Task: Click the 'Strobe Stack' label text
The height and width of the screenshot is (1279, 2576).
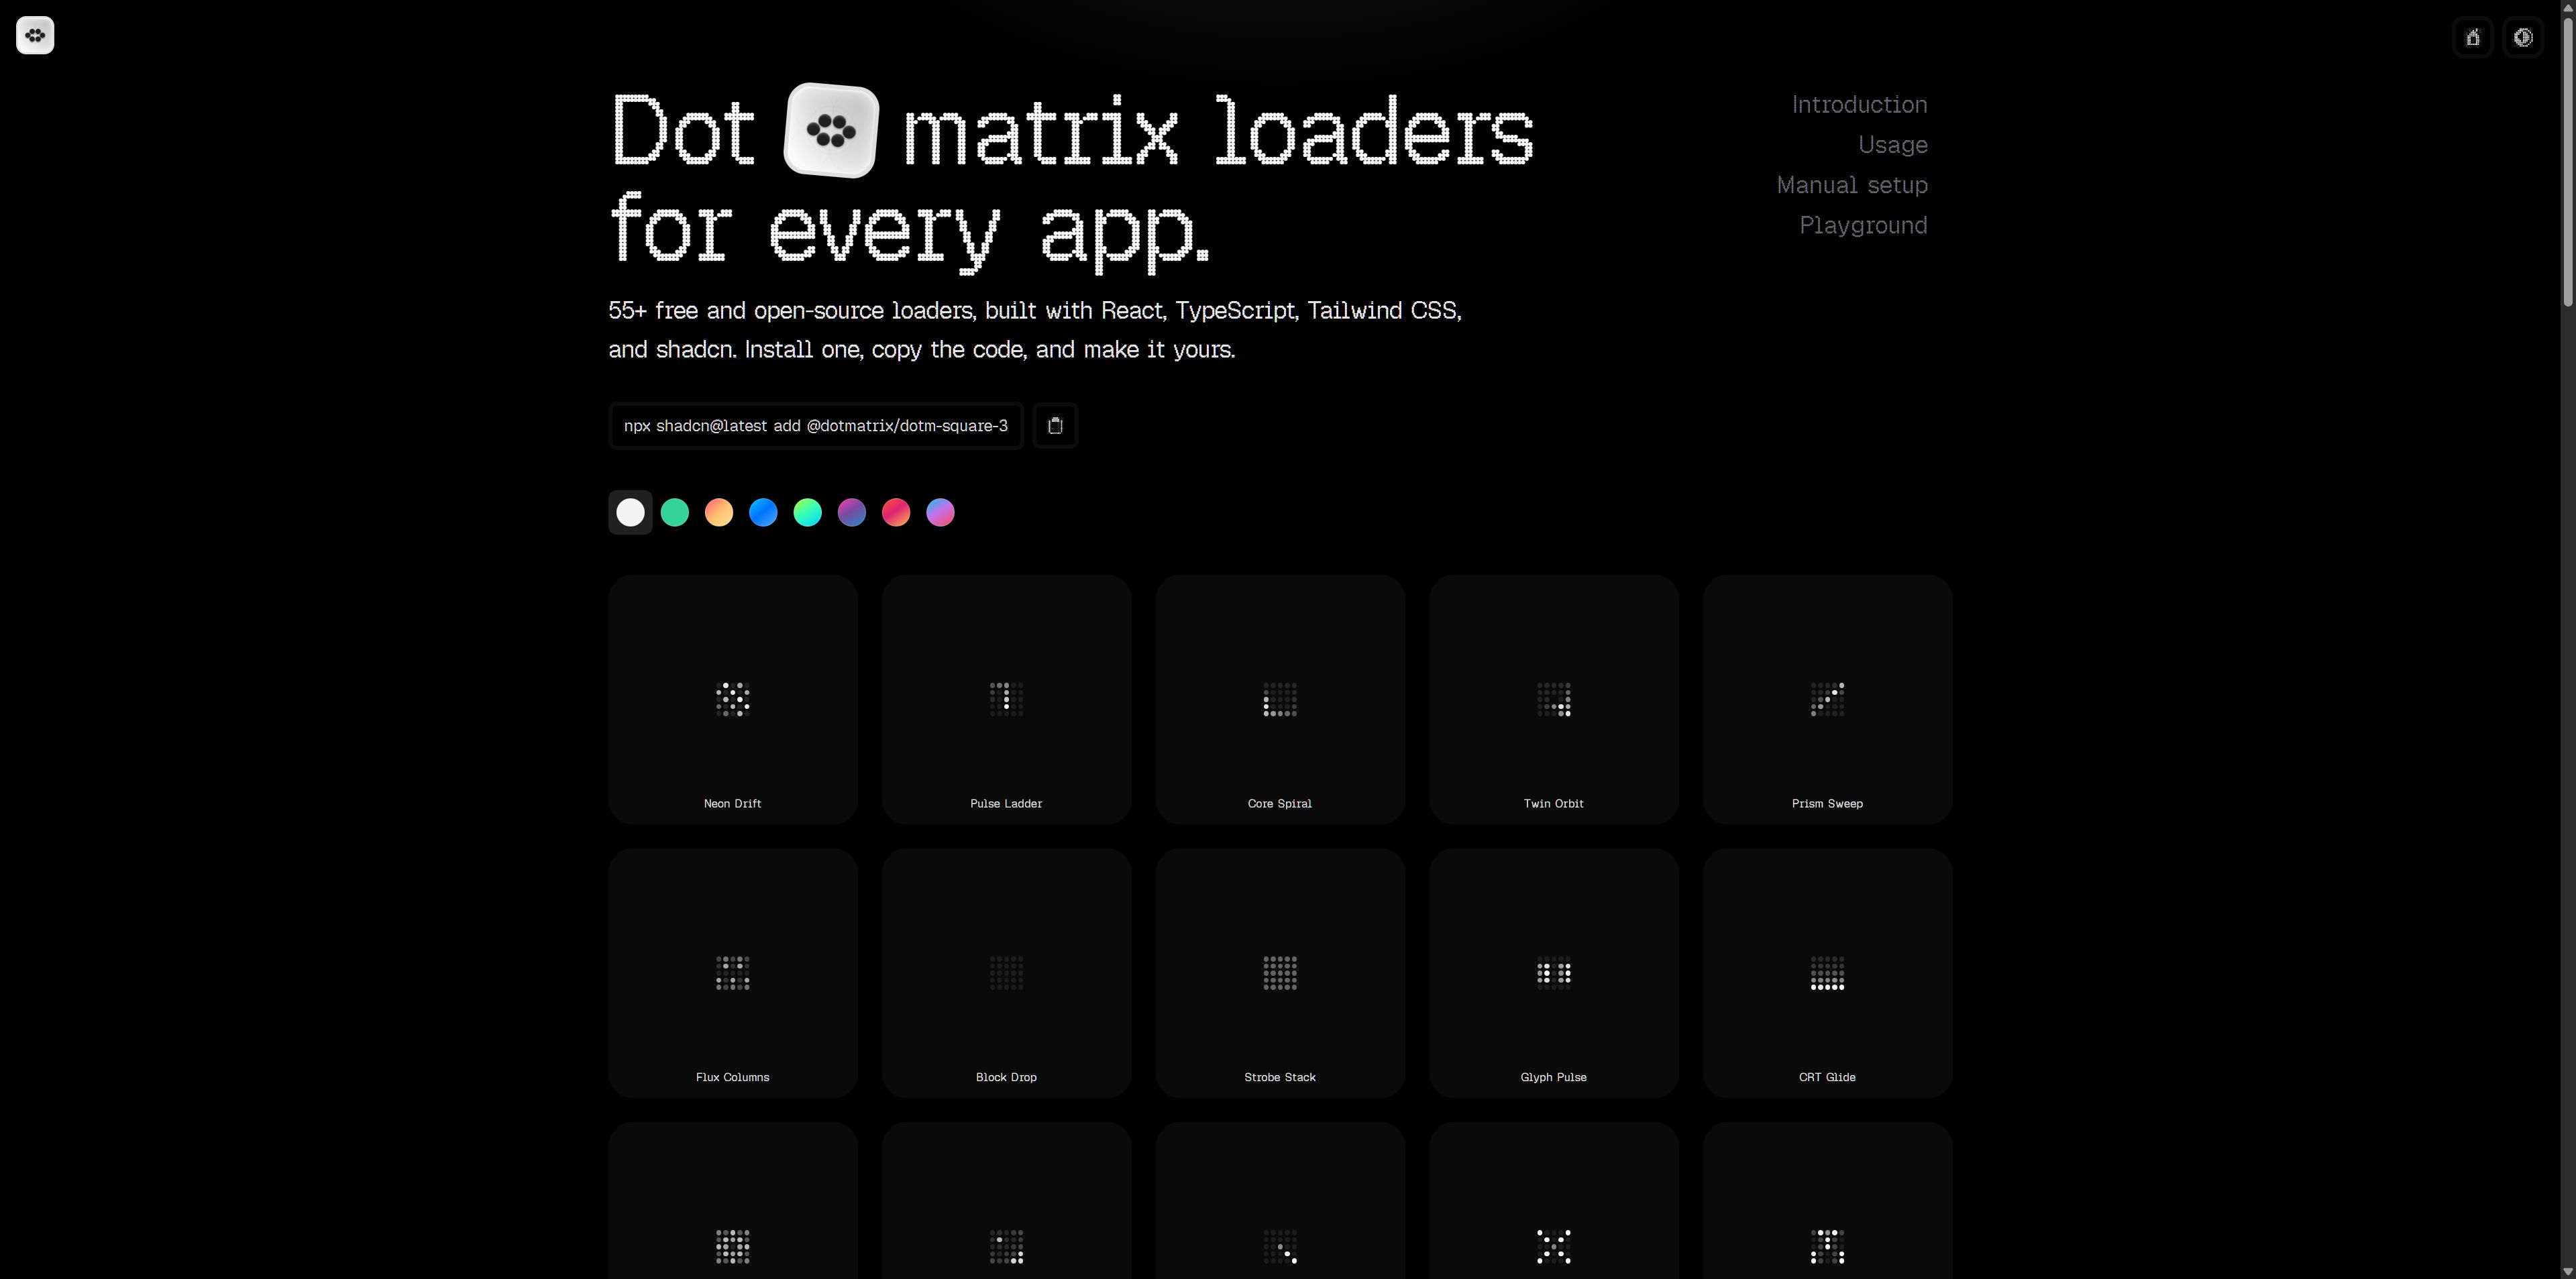Action: click(1280, 1078)
